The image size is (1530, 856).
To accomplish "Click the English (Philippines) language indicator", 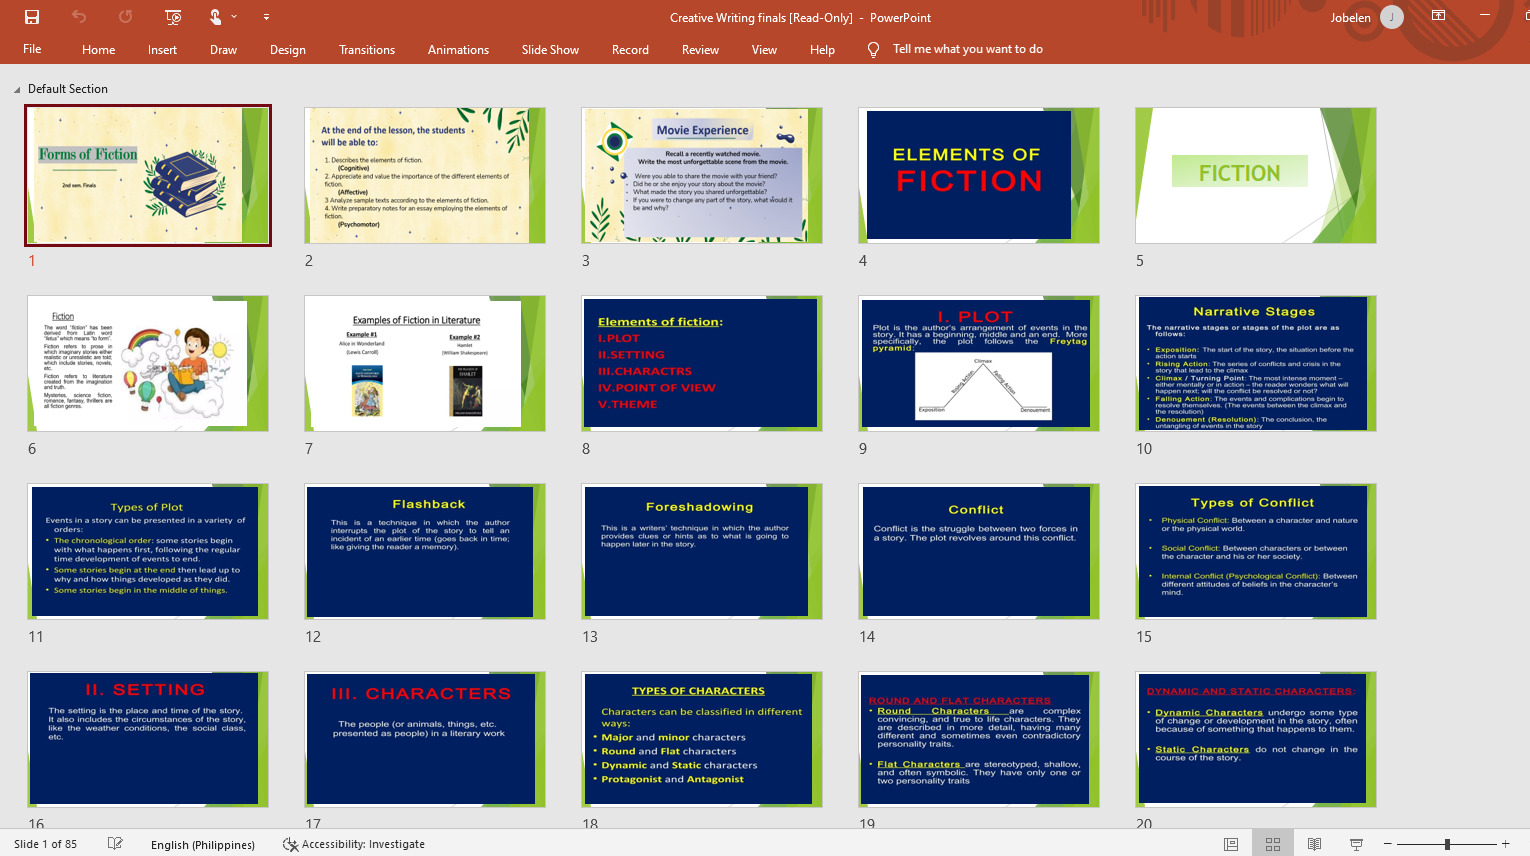I will (x=203, y=845).
